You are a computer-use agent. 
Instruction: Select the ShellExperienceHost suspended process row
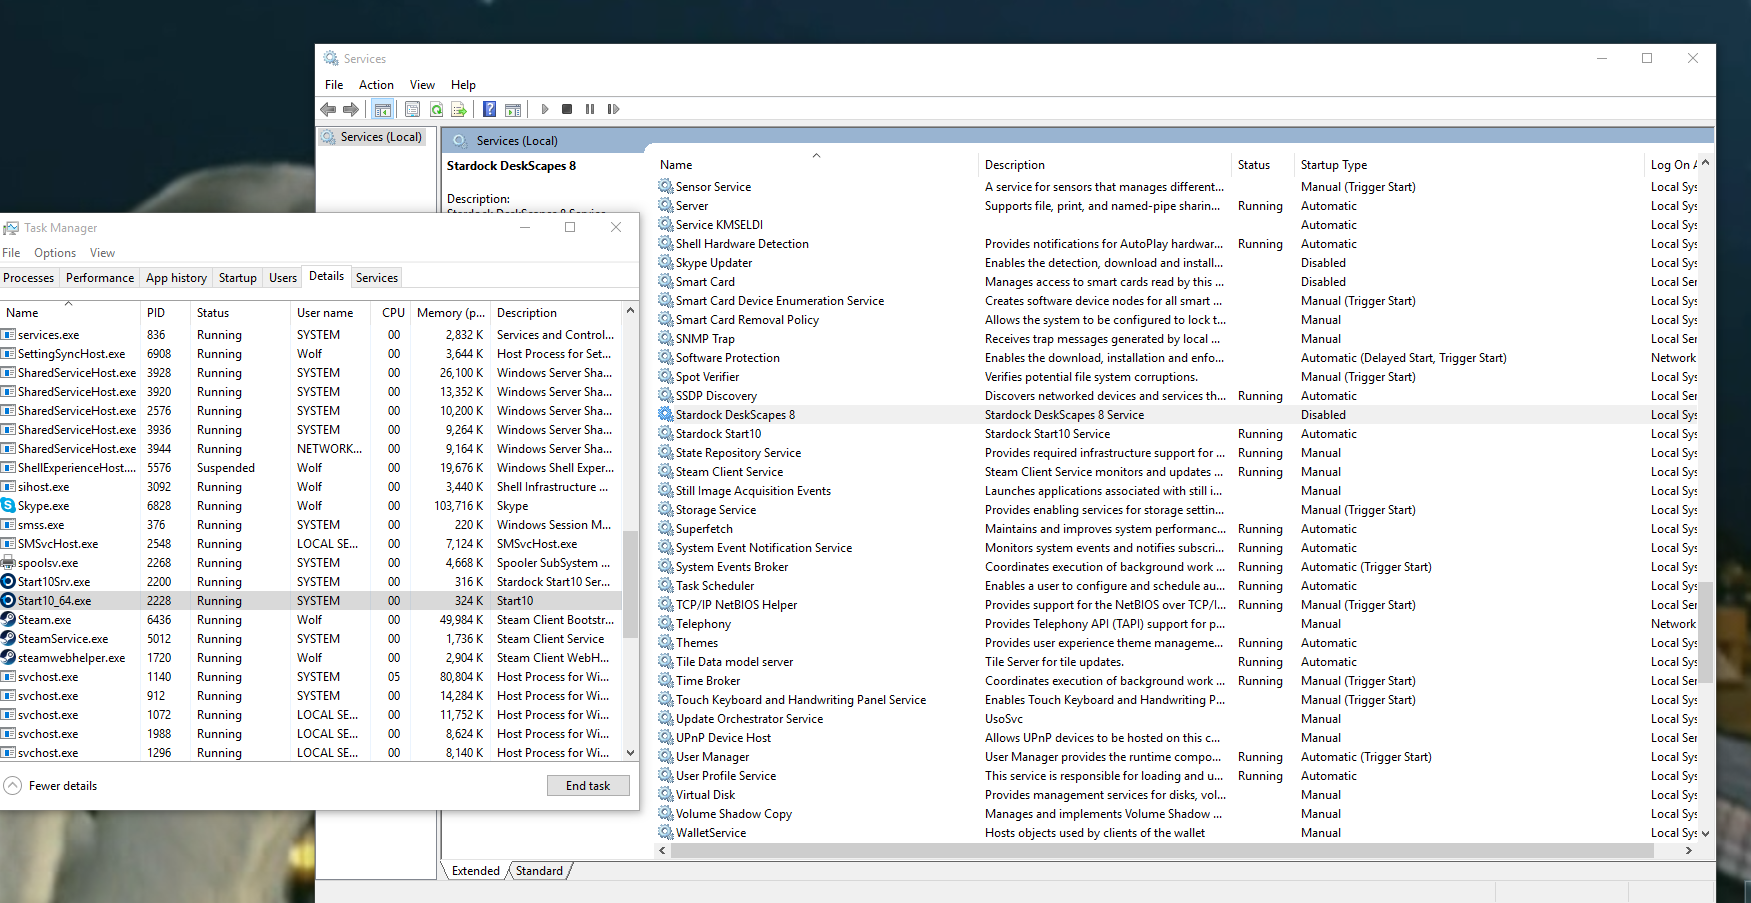coord(311,468)
